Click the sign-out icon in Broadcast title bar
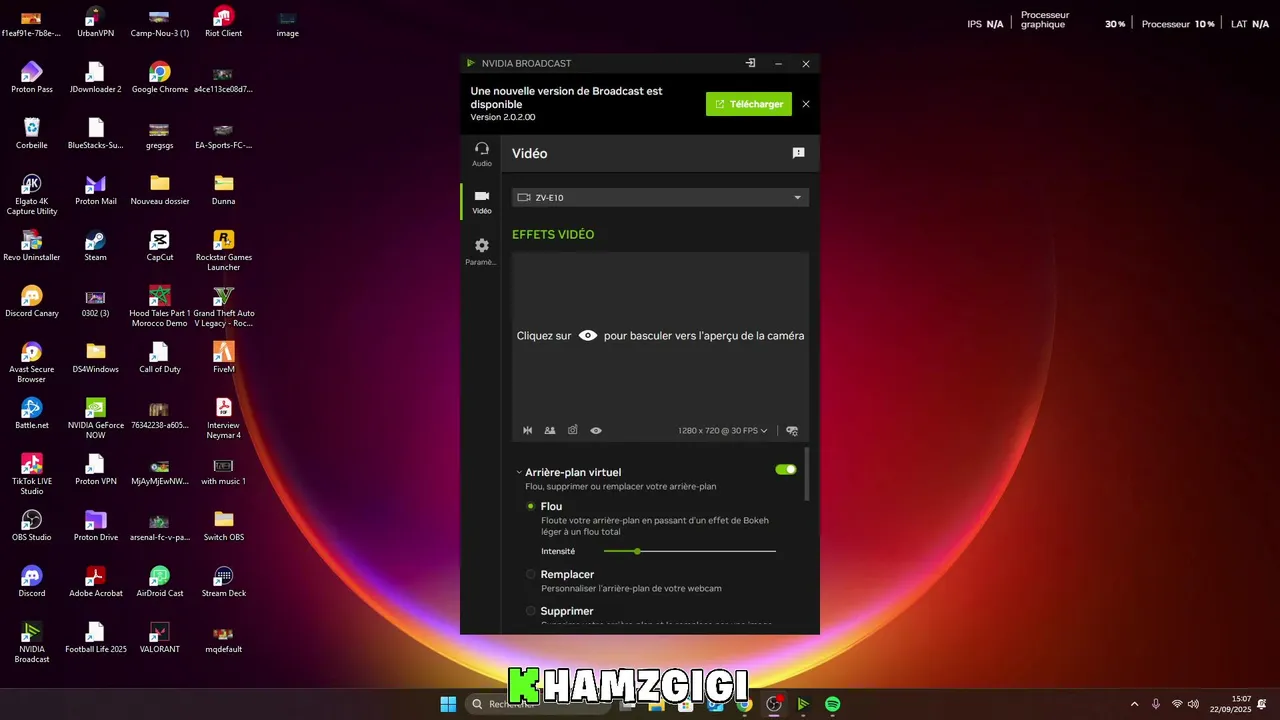This screenshot has height=720, width=1280. (x=750, y=63)
